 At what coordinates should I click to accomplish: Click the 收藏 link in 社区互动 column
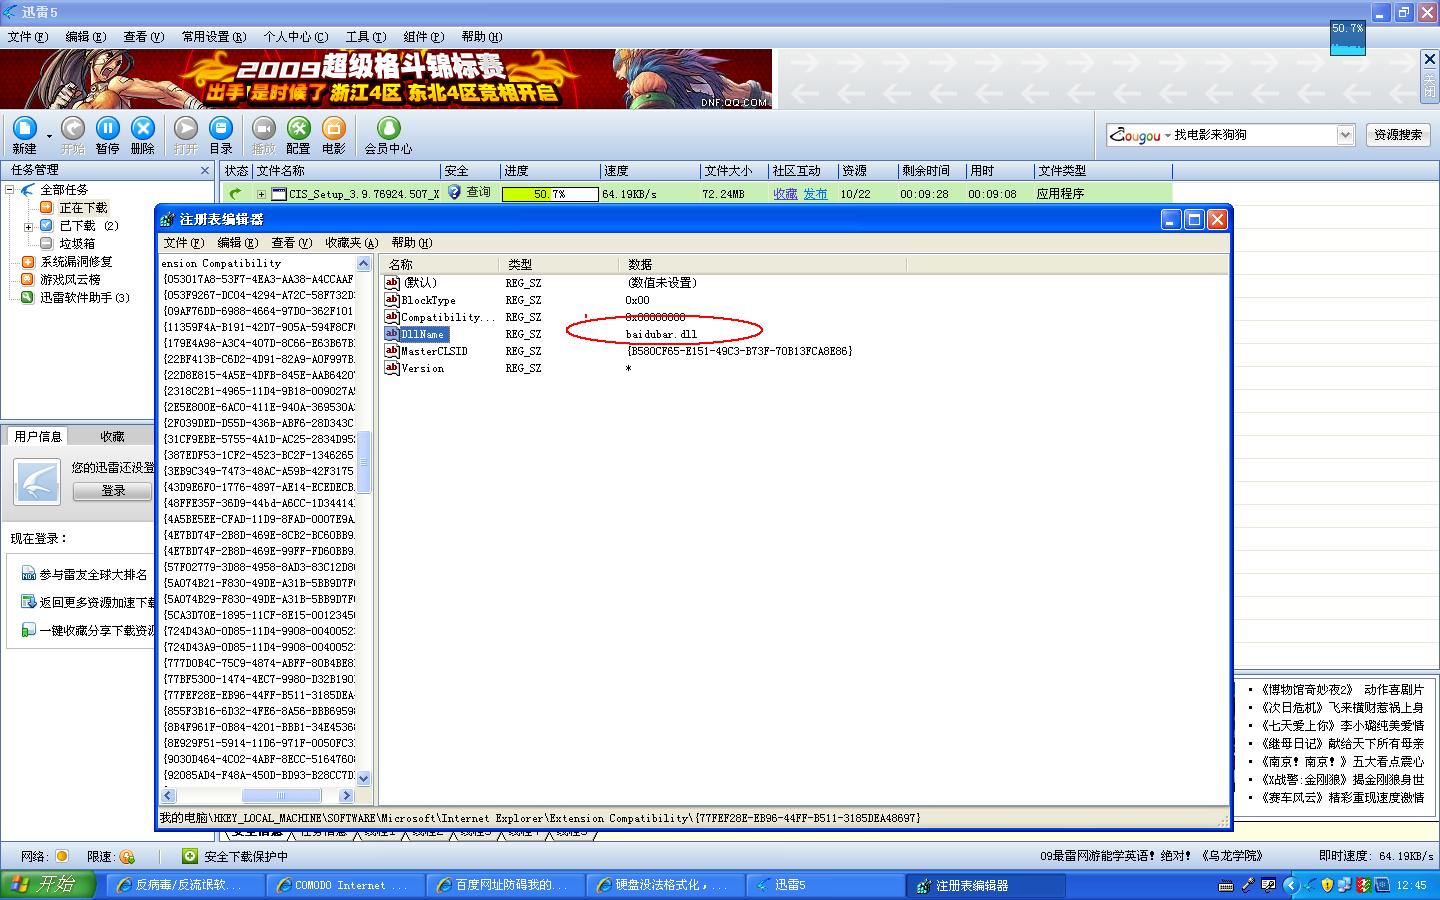coord(785,194)
